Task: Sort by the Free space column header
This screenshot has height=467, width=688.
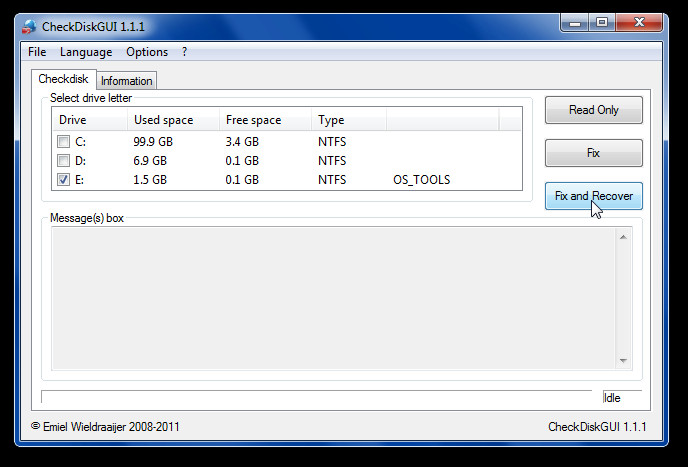Action: 265,120
